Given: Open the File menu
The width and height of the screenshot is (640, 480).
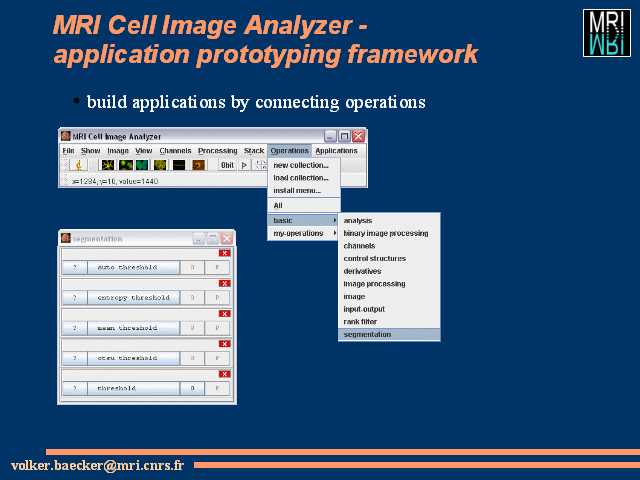Looking at the screenshot, I should tap(68, 151).
